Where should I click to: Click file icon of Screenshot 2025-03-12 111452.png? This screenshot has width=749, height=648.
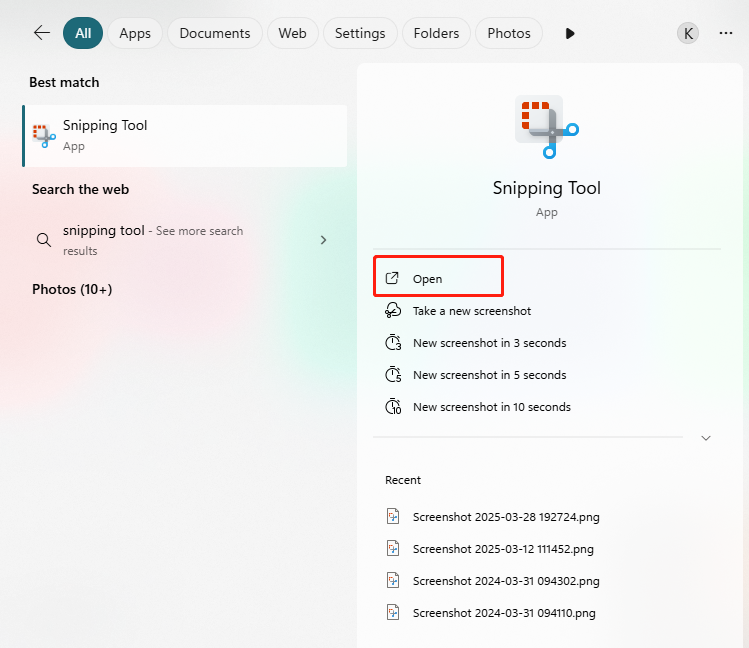tap(393, 548)
